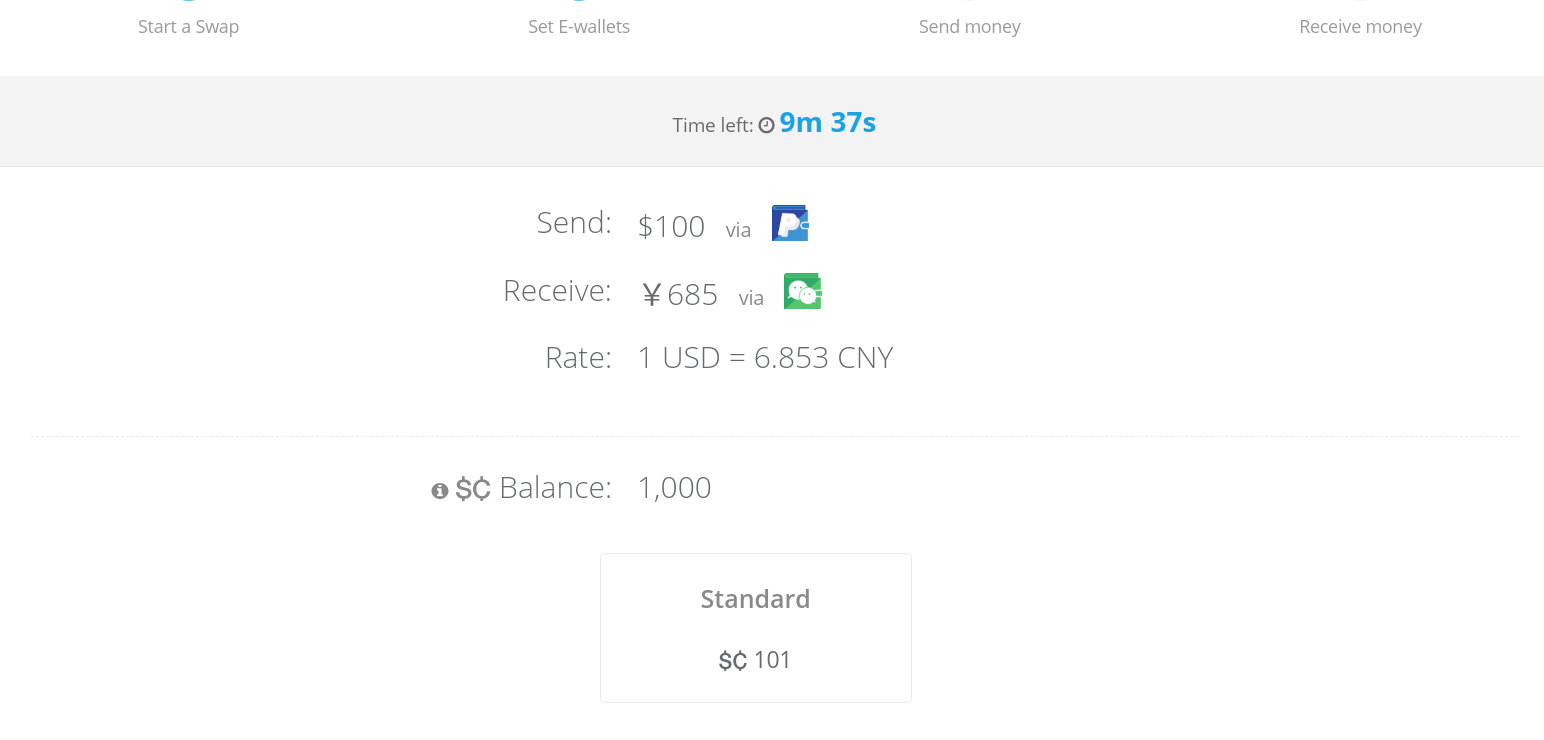Click the PayPal wallet icon
This screenshot has height=740, width=1544.
click(790, 223)
